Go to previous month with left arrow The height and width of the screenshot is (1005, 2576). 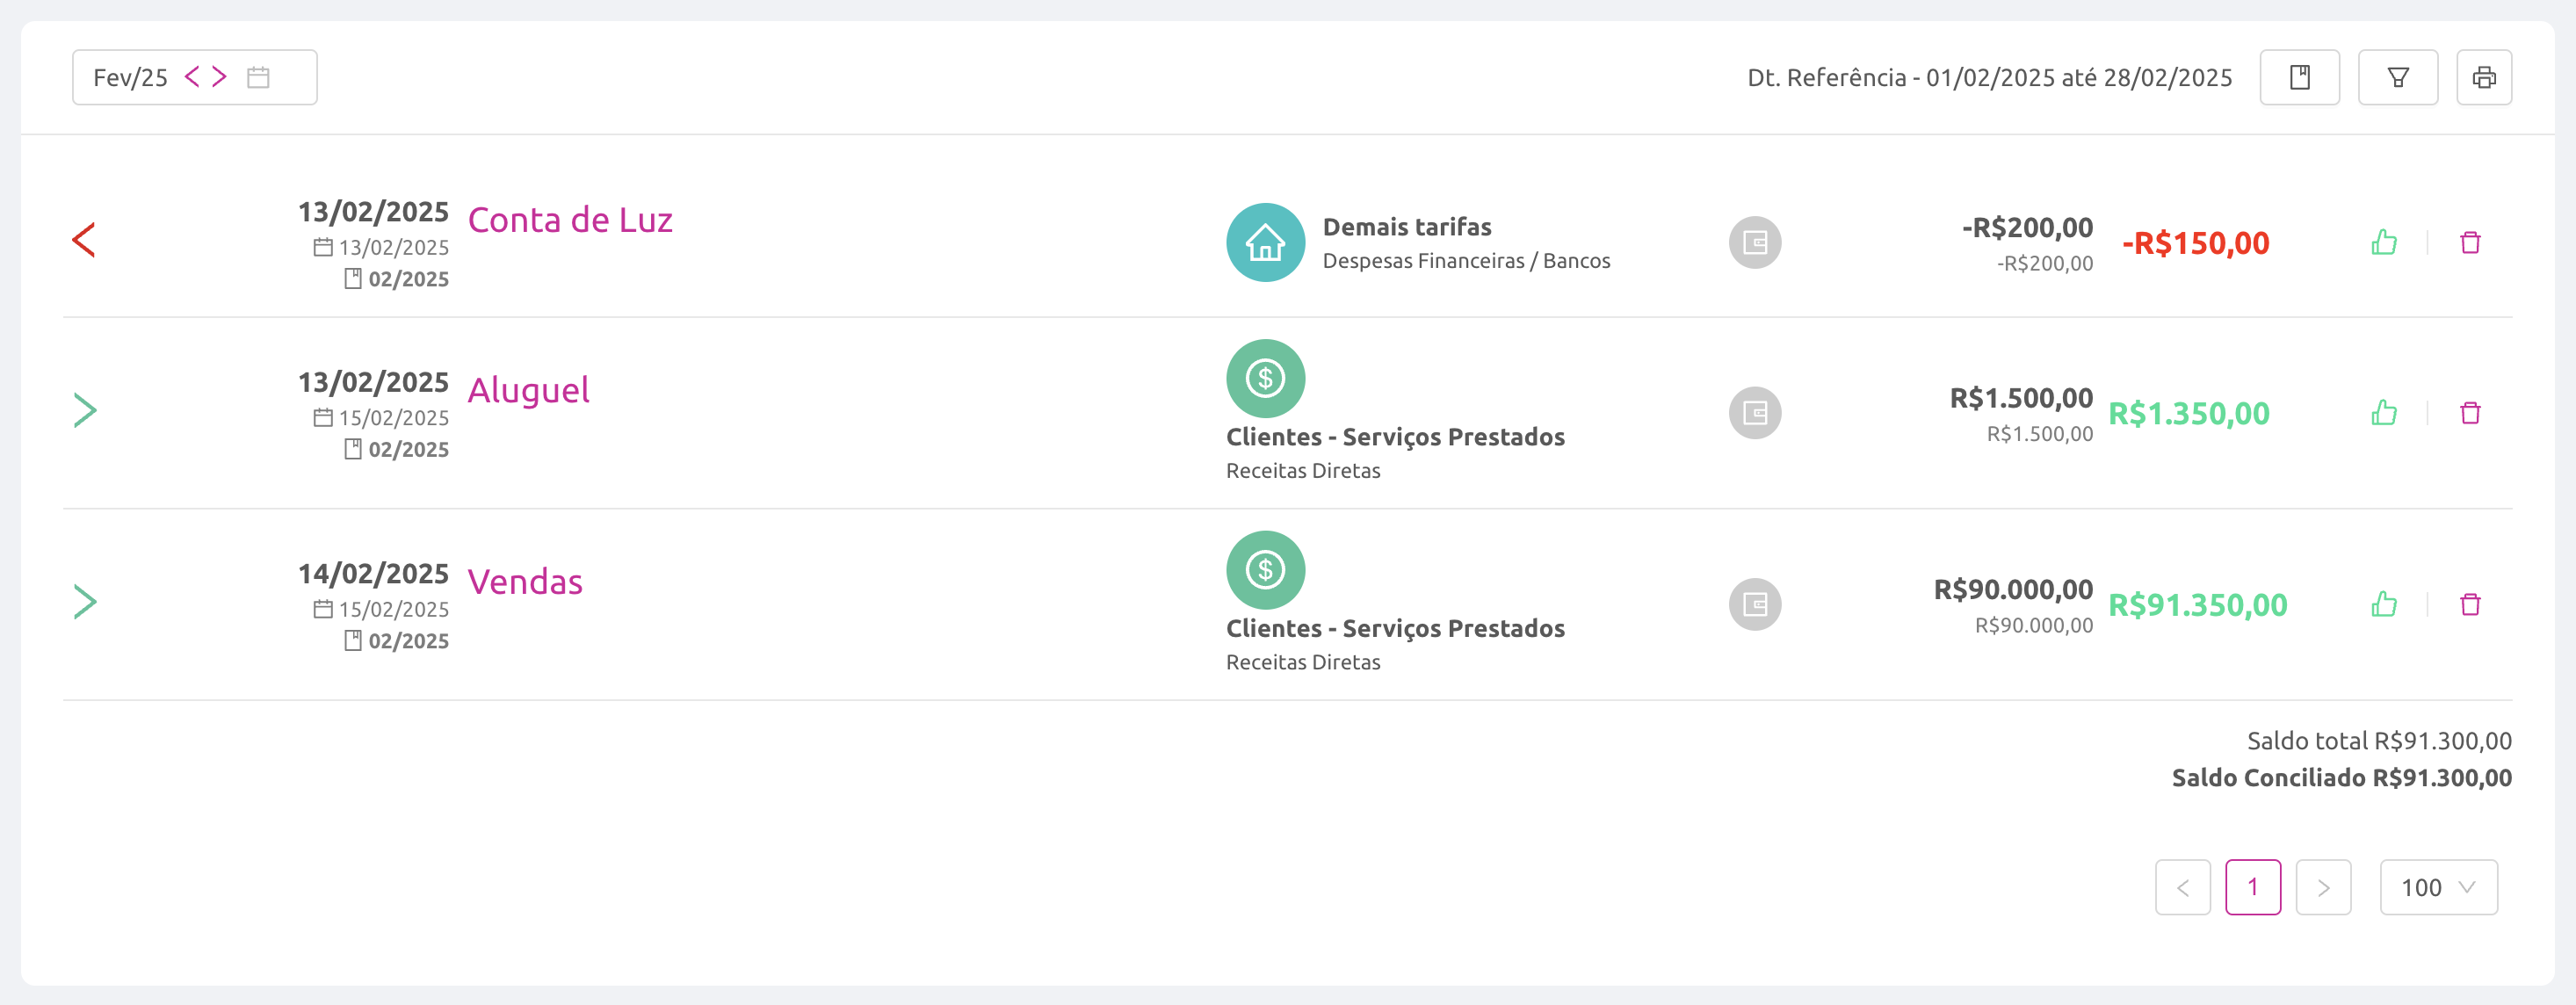pyautogui.click(x=192, y=76)
